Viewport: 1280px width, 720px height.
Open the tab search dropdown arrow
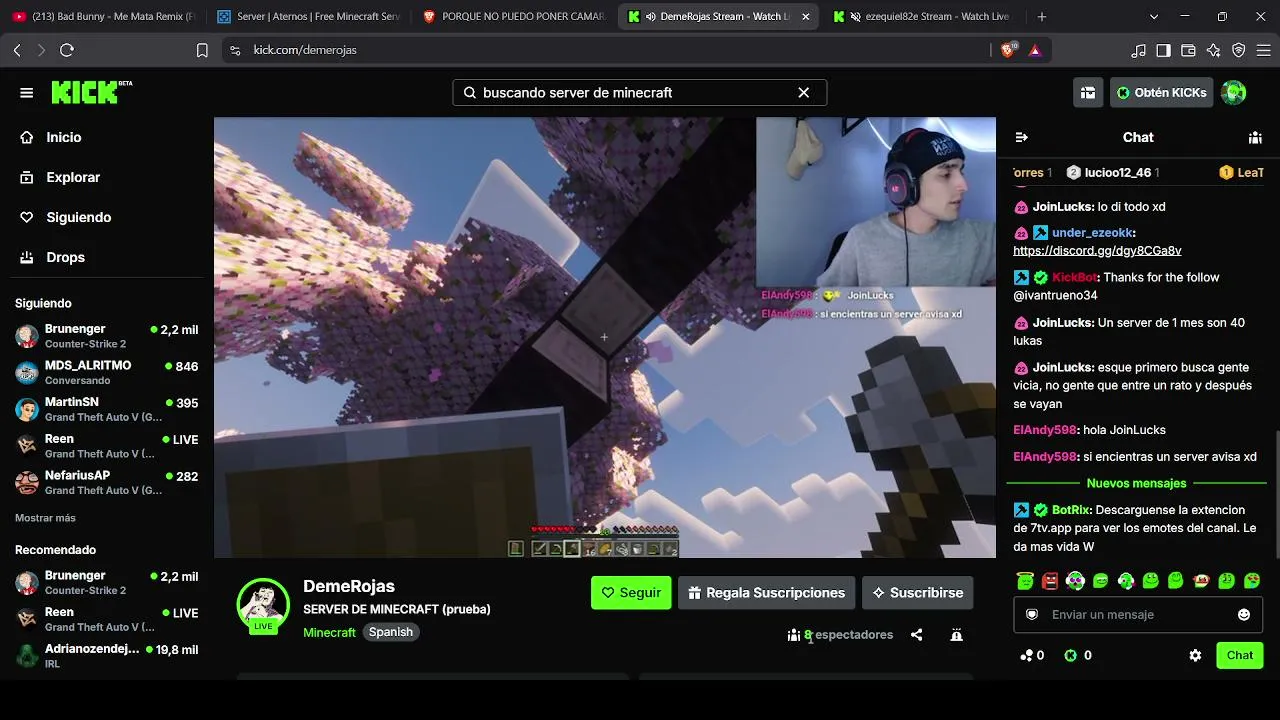pos(1154,16)
